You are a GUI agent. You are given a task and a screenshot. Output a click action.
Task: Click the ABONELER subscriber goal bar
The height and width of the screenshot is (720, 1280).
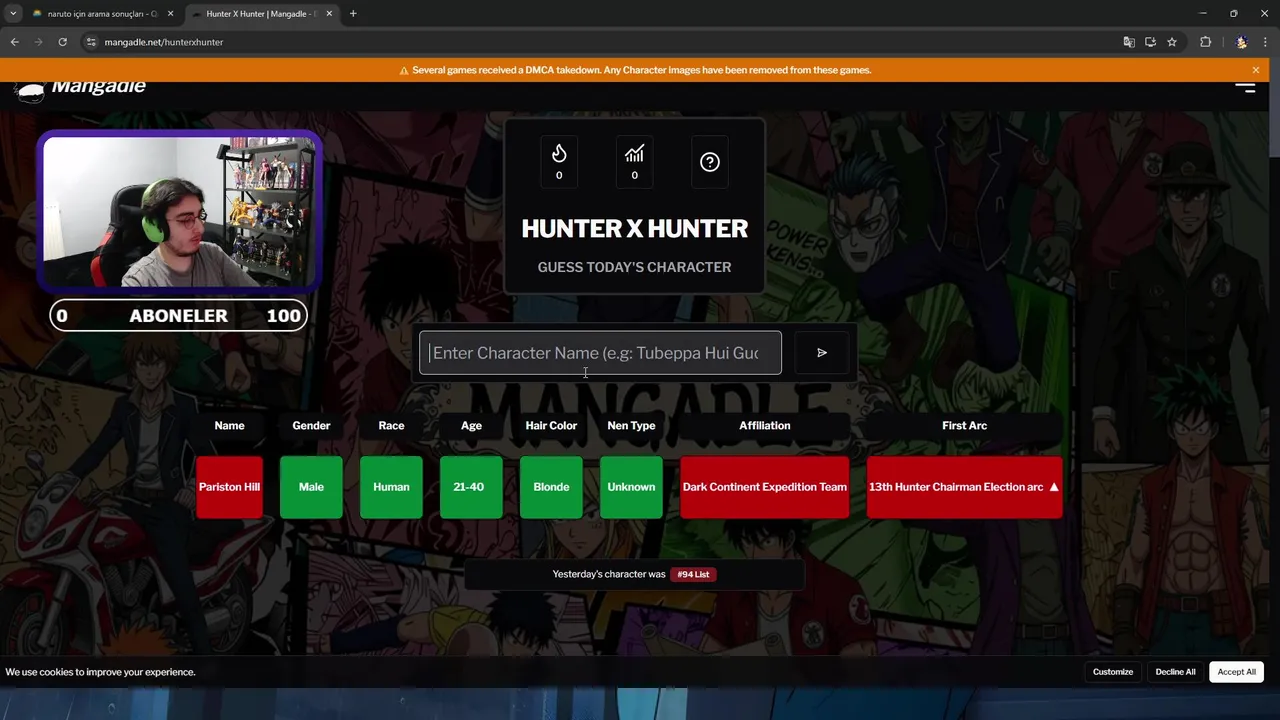[178, 316]
